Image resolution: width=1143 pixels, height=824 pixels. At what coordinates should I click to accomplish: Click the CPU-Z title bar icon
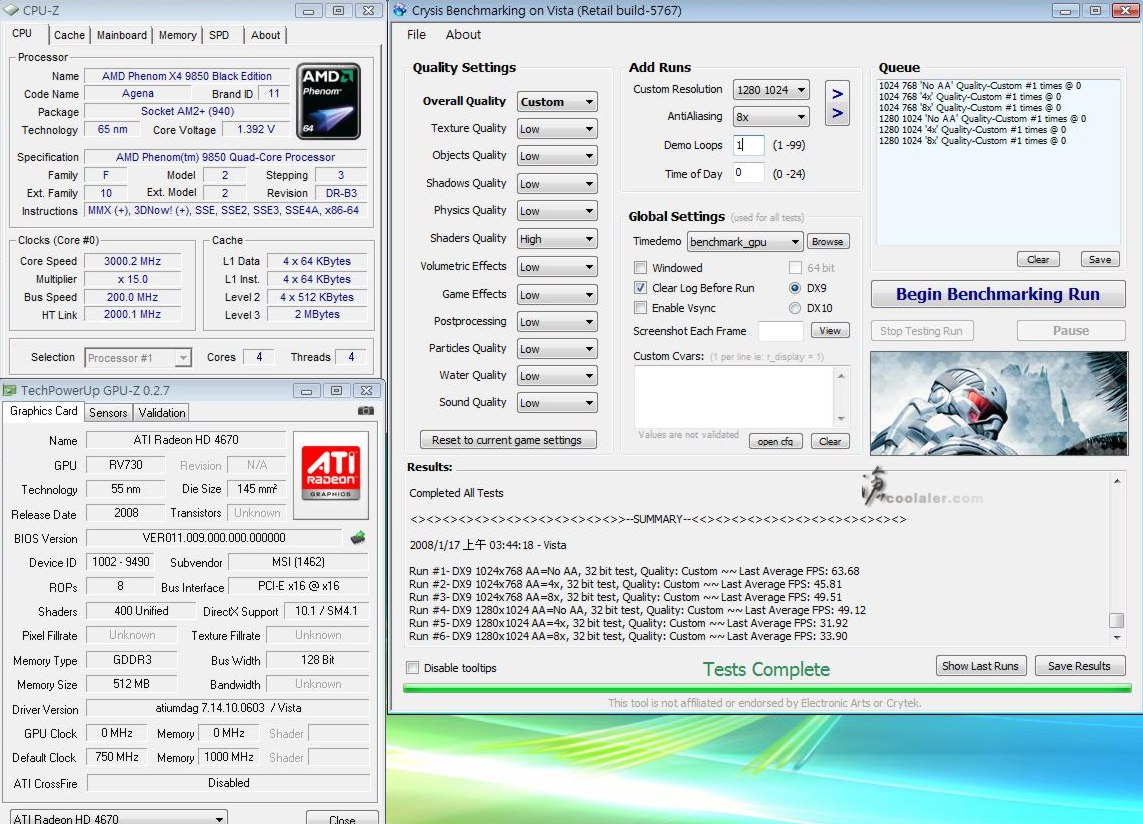tap(11, 10)
